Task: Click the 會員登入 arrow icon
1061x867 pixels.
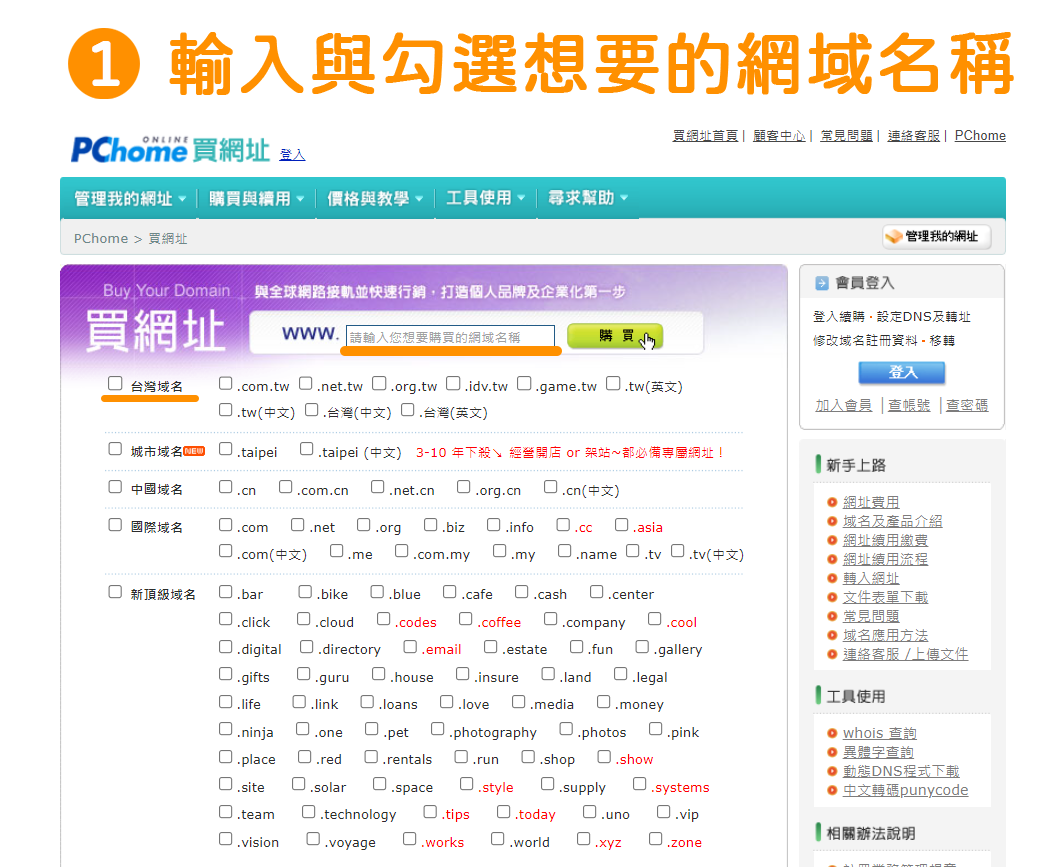Action: coord(821,284)
